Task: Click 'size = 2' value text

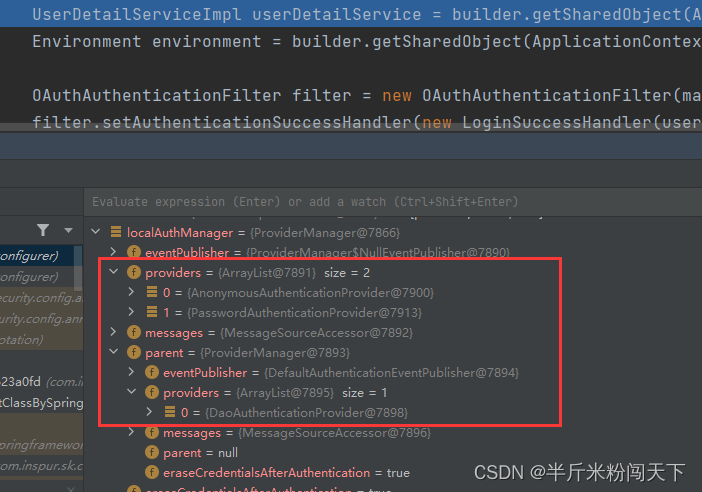Action: coord(347,273)
